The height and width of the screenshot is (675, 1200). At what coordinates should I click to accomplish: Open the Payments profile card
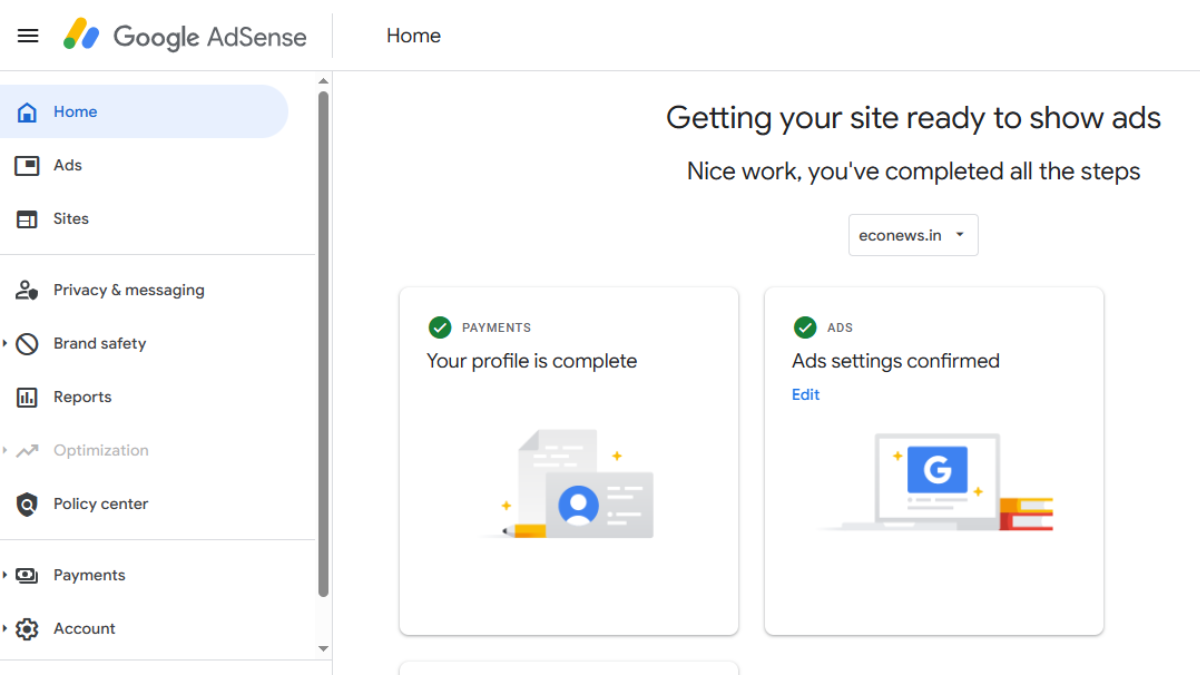pyautogui.click(x=568, y=460)
